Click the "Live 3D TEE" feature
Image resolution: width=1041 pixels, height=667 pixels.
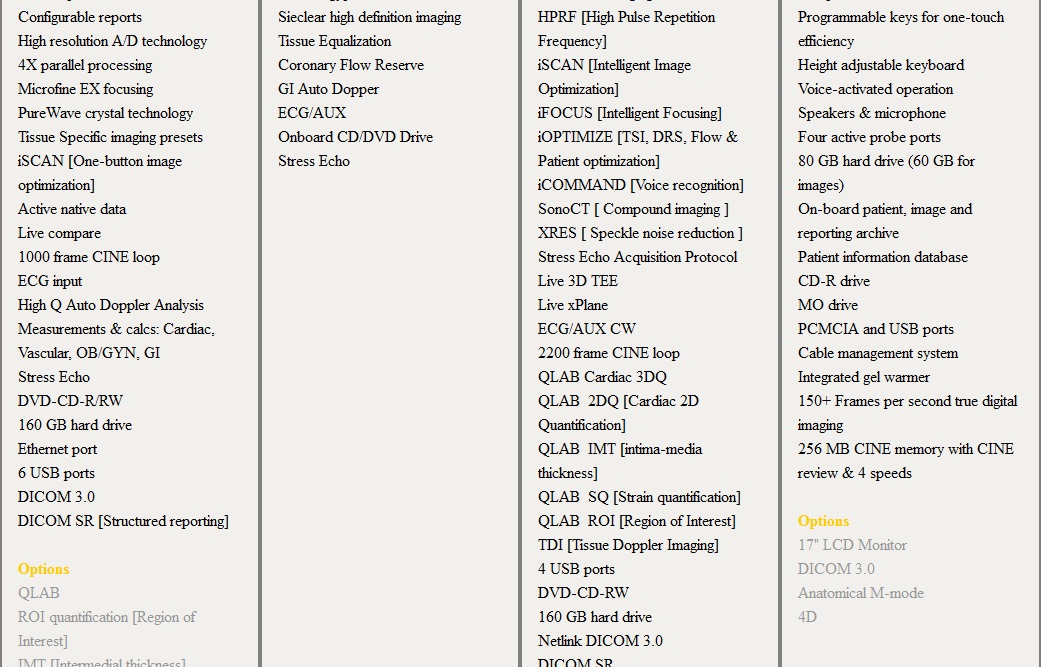(577, 281)
